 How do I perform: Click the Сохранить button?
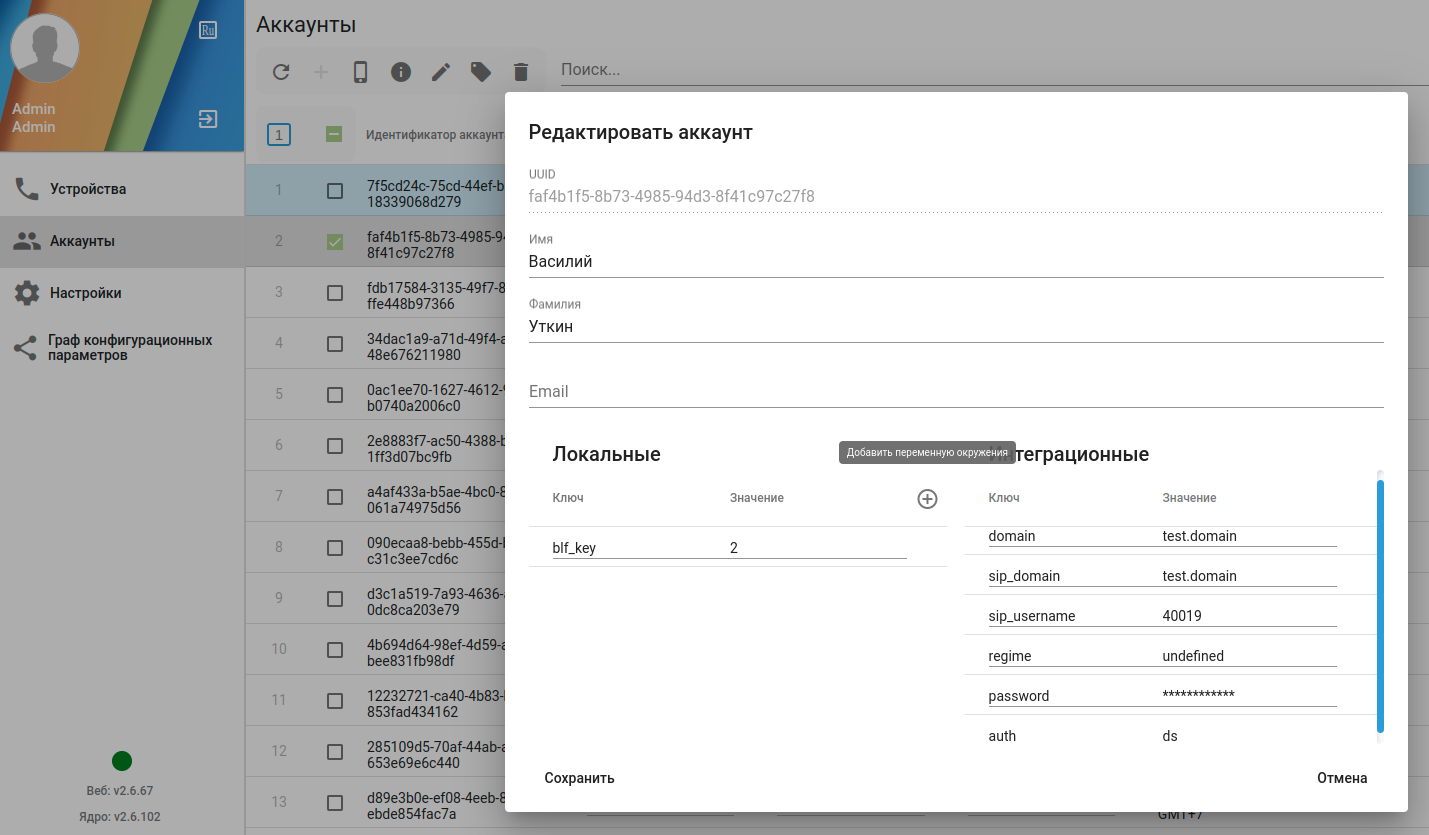(579, 778)
